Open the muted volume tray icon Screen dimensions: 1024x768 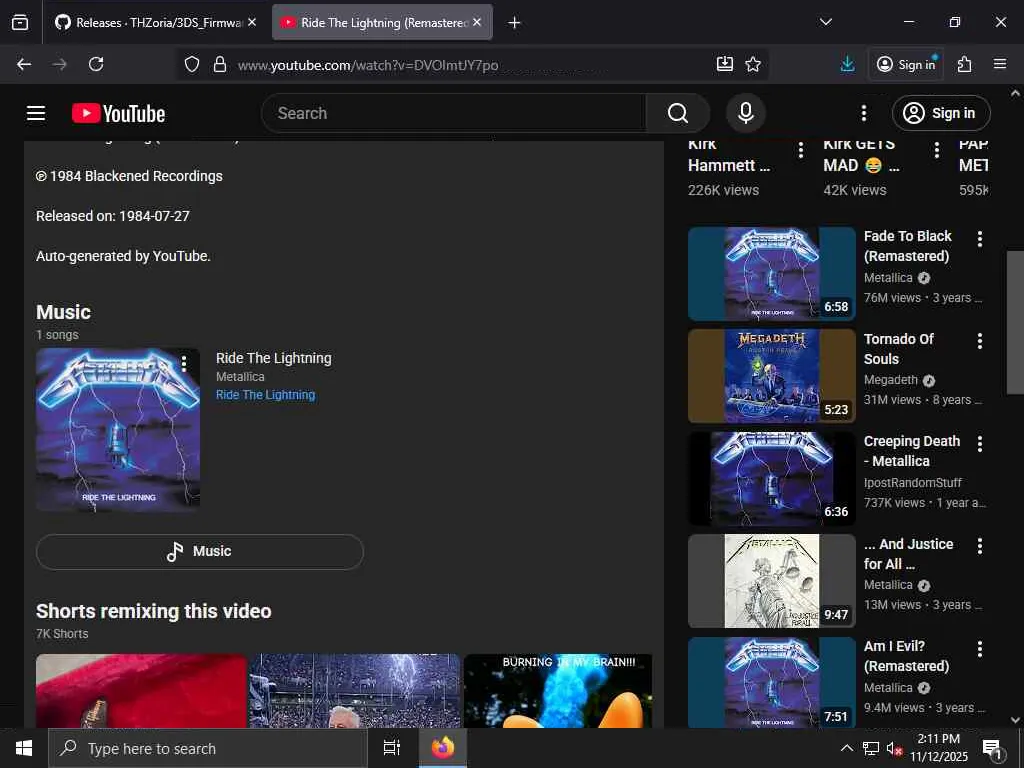click(x=894, y=749)
